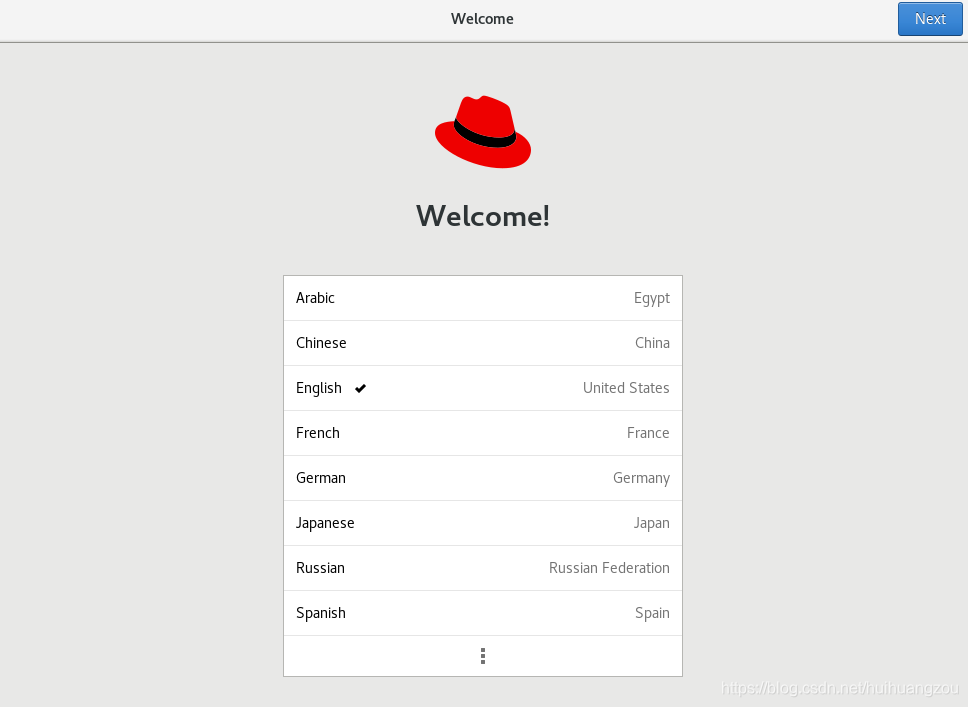968x707 pixels.
Task: Select Russian language row
Action: click(x=483, y=569)
